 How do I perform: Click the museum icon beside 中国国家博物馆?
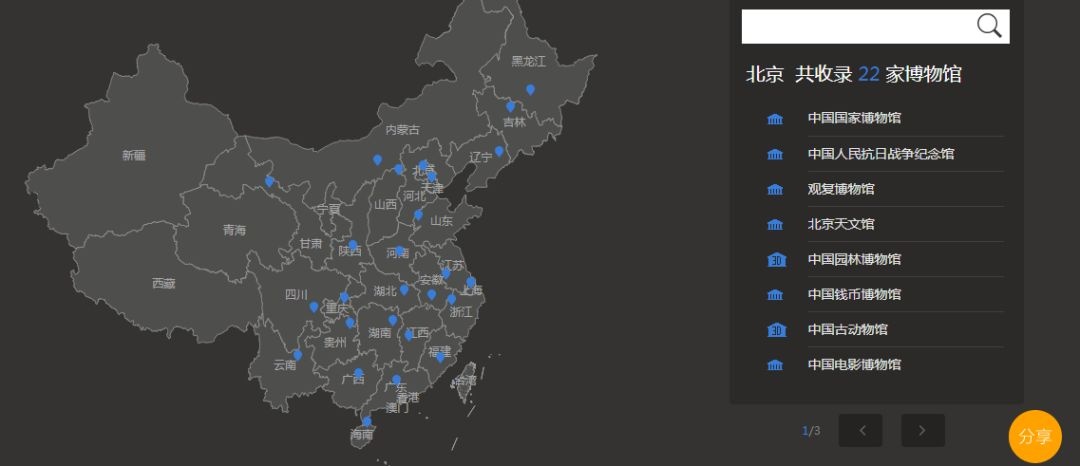pos(775,119)
